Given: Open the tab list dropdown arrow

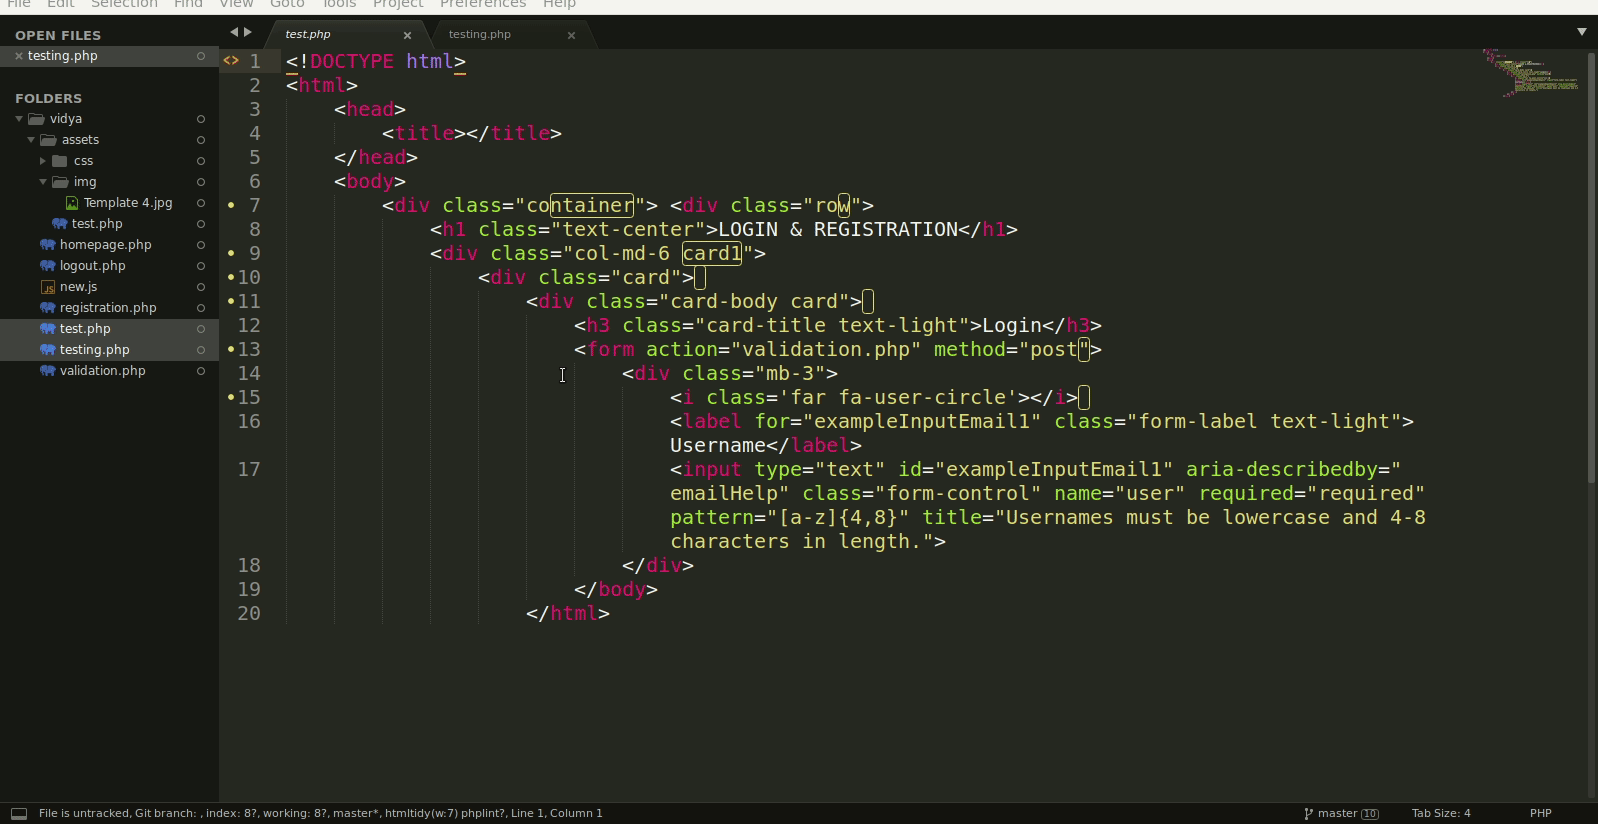Looking at the screenshot, I should click(1582, 32).
